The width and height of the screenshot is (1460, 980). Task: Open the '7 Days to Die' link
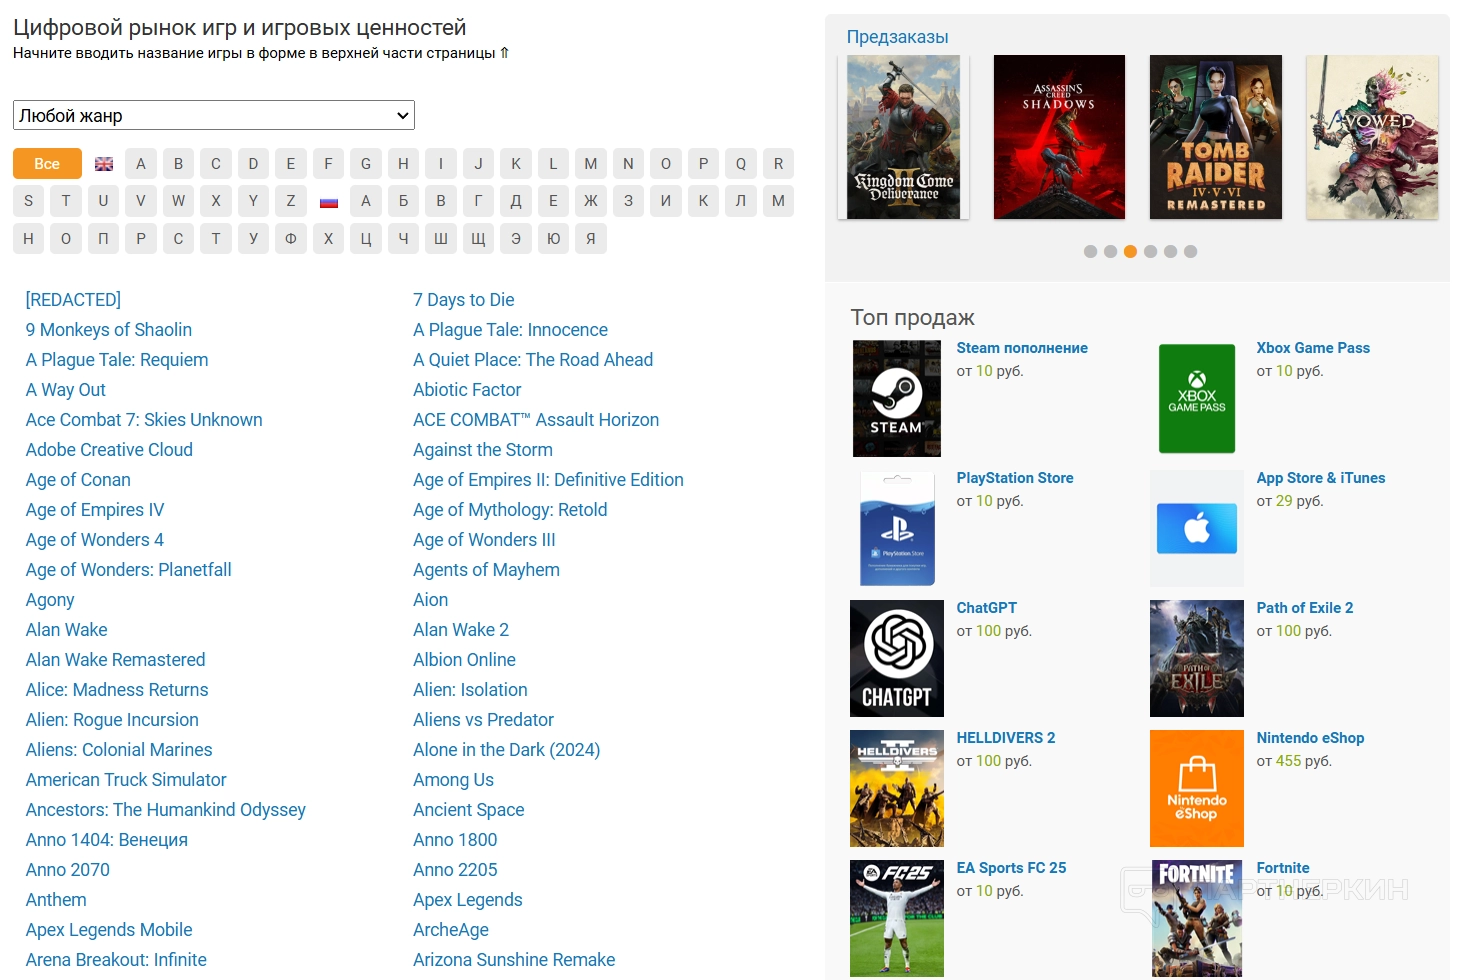point(464,300)
